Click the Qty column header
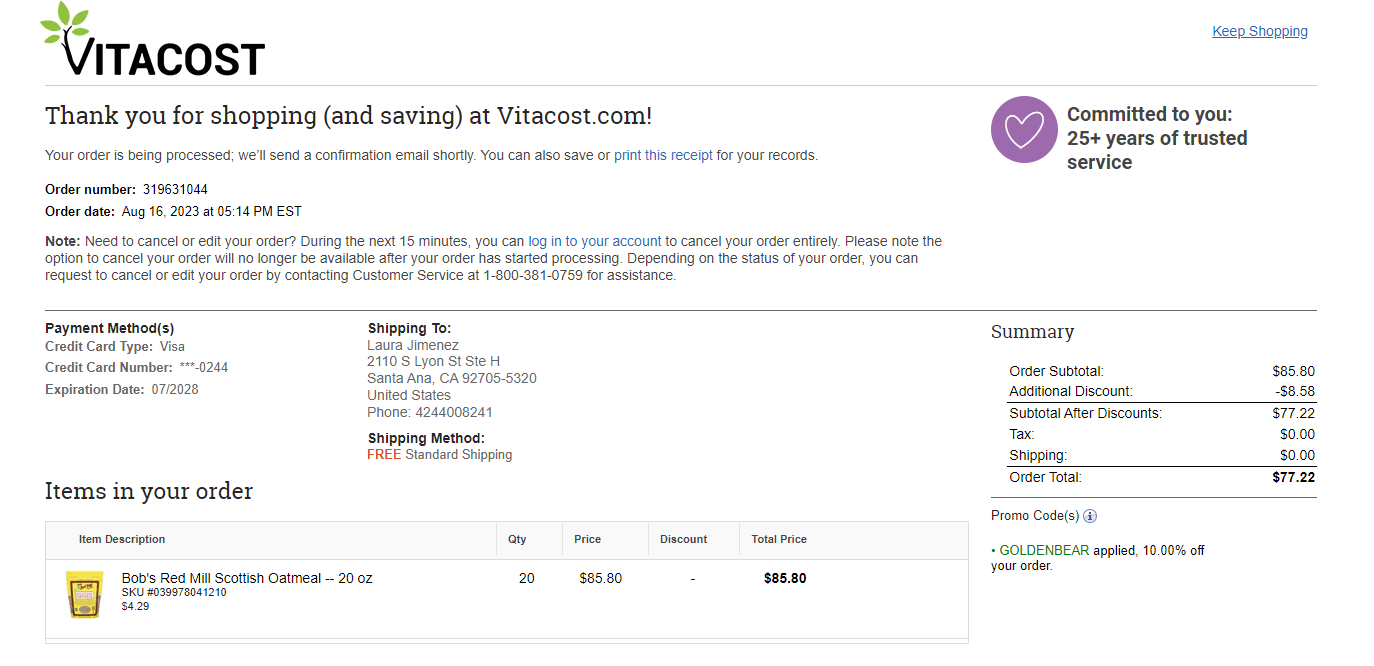The width and height of the screenshot is (1374, 666). 517,539
